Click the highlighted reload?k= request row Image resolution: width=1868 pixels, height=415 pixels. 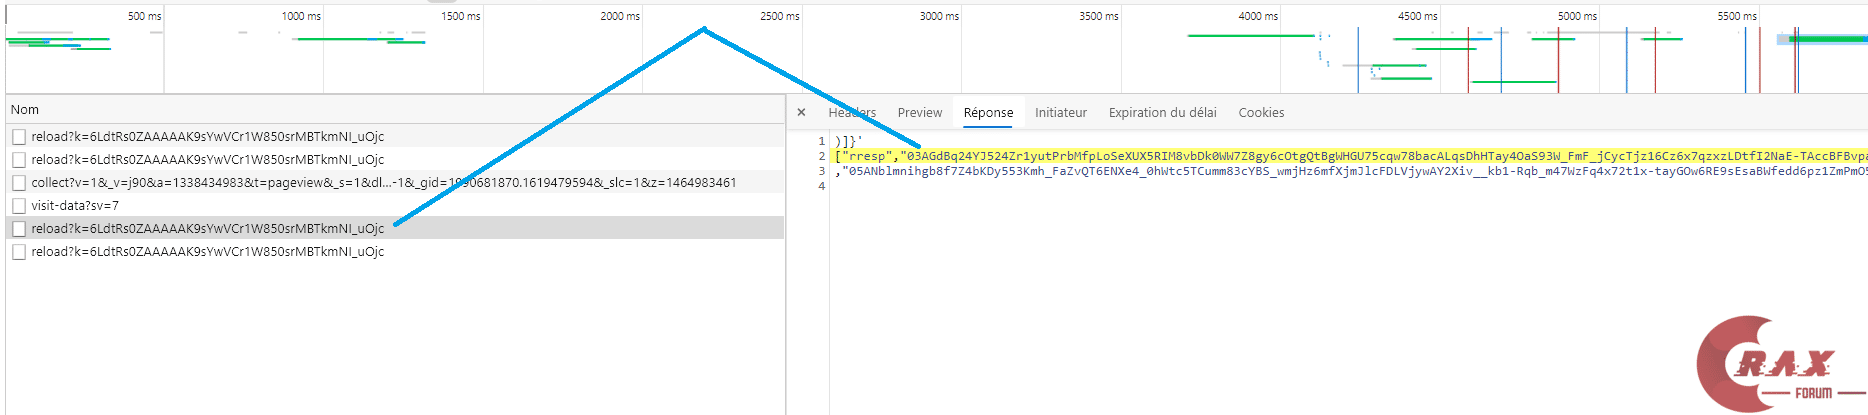coord(395,229)
